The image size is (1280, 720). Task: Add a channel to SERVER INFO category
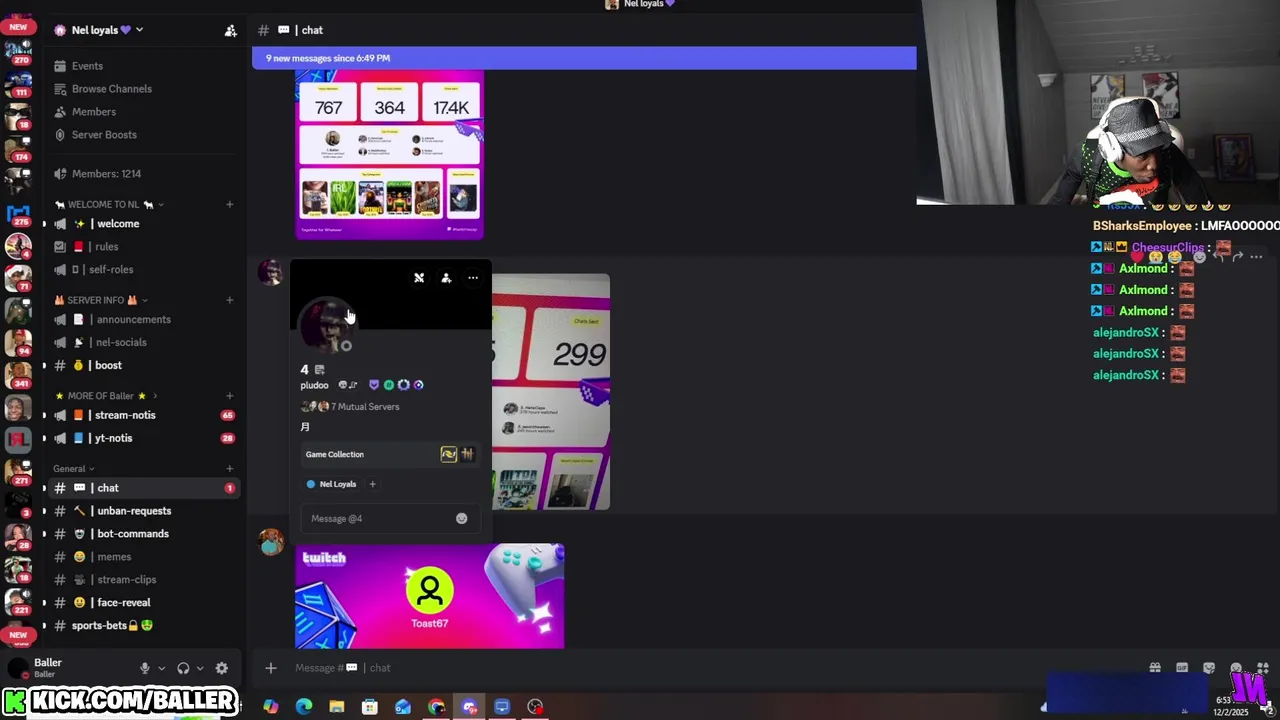pyautogui.click(x=229, y=300)
